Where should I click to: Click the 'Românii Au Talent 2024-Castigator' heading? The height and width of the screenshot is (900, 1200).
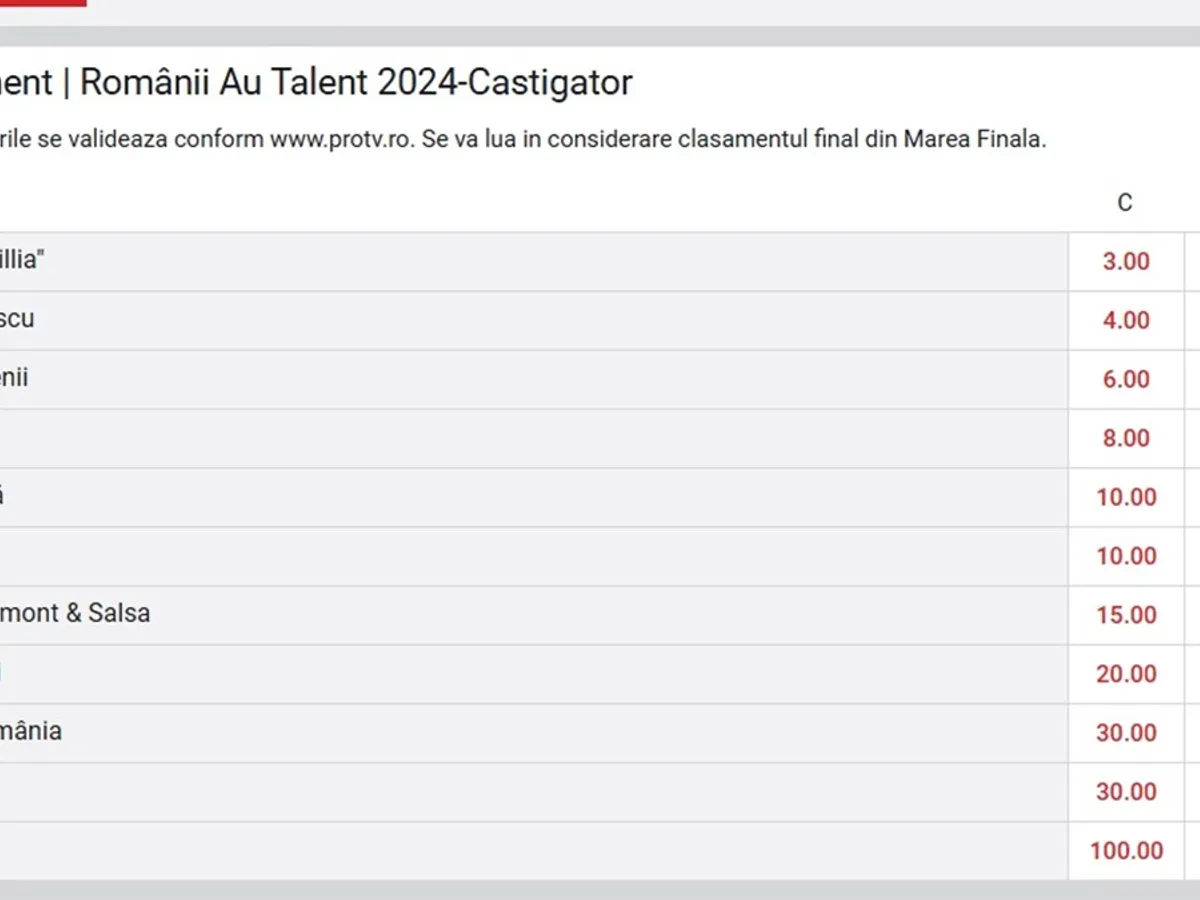coord(355,83)
